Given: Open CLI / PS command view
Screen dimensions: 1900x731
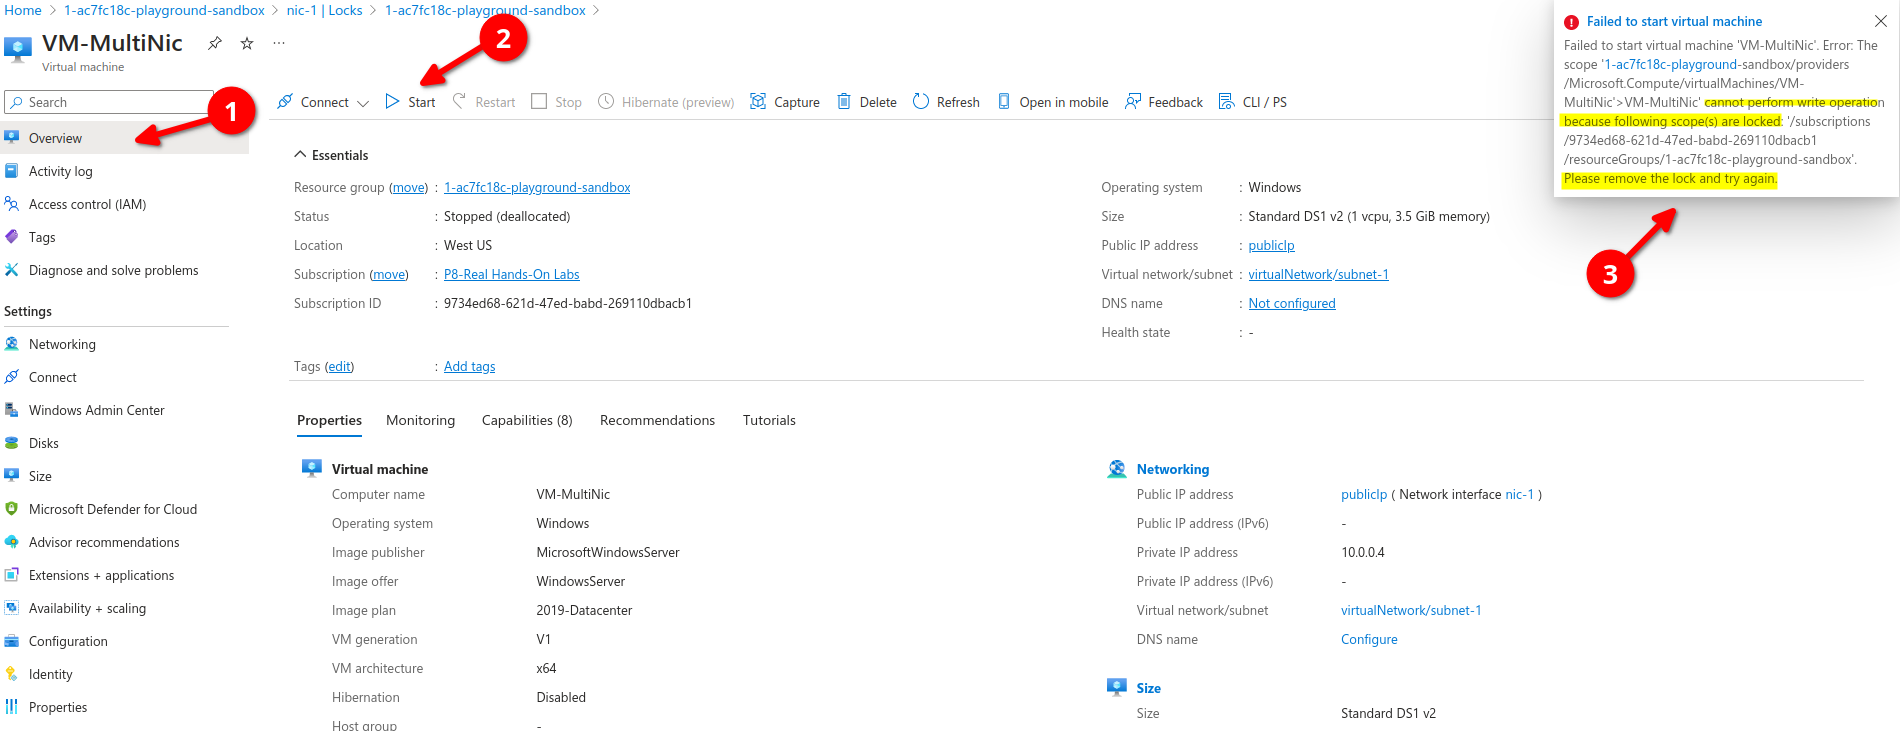Looking at the screenshot, I should [1253, 102].
